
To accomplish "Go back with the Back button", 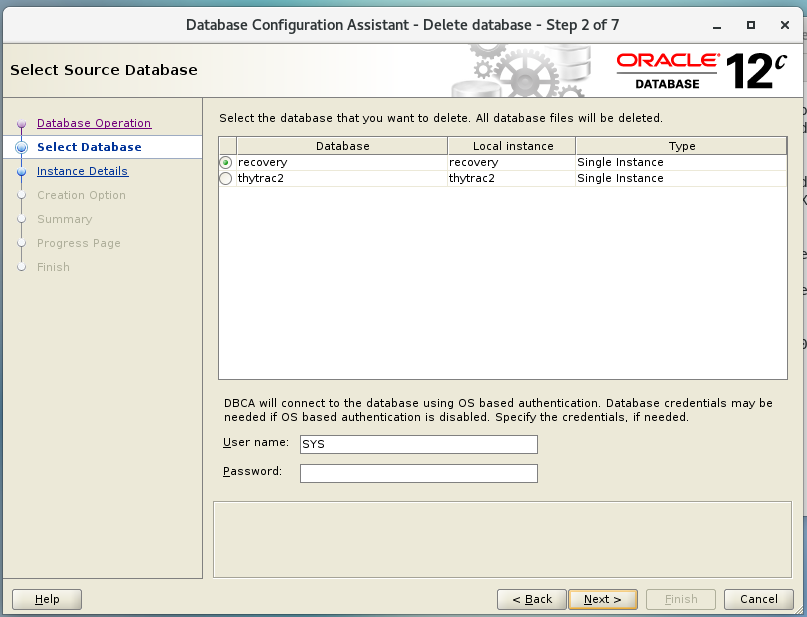I will [532, 599].
